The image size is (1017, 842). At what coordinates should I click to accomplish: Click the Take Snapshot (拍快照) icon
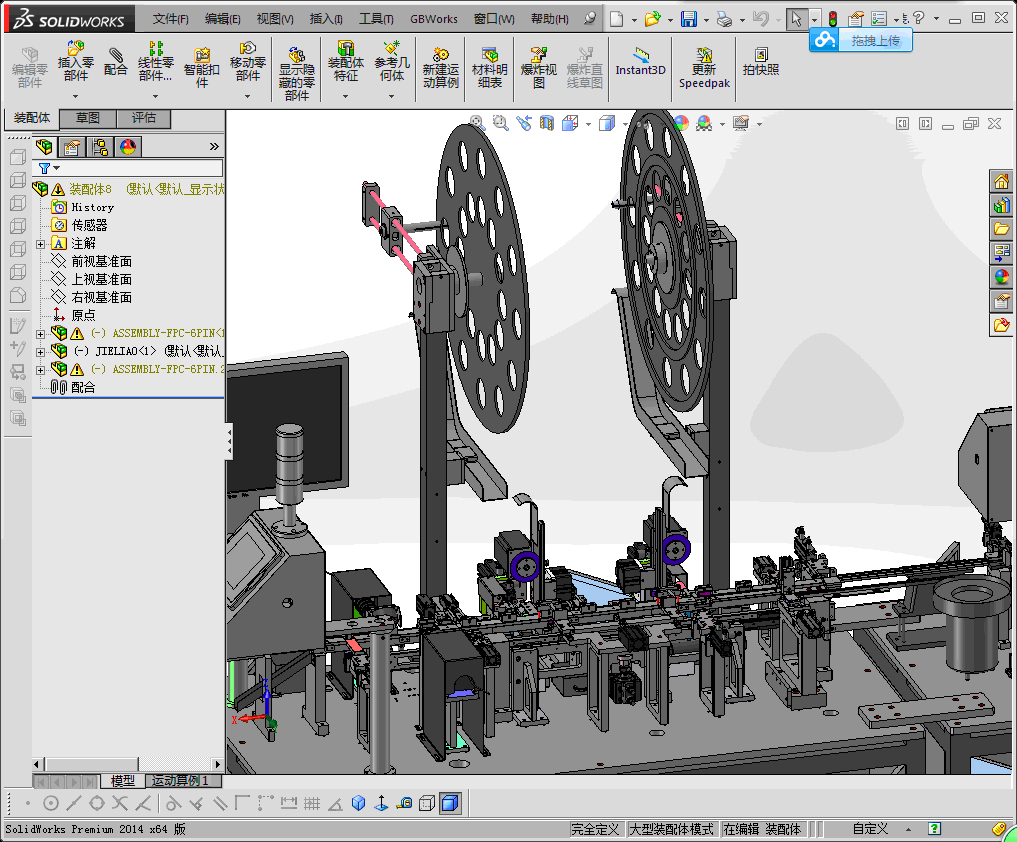click(761, 61)
